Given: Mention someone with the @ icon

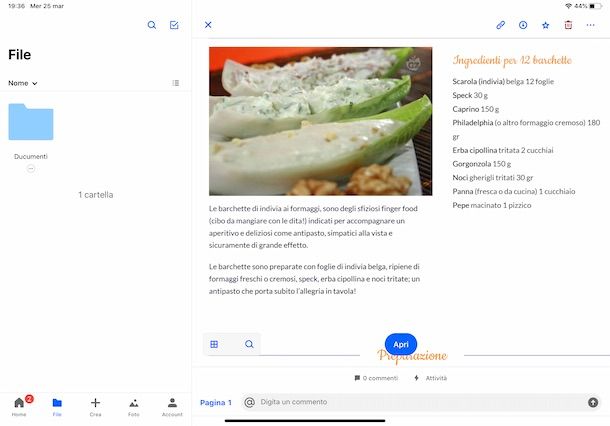Looking at the screenshot, I should [250, 402].
